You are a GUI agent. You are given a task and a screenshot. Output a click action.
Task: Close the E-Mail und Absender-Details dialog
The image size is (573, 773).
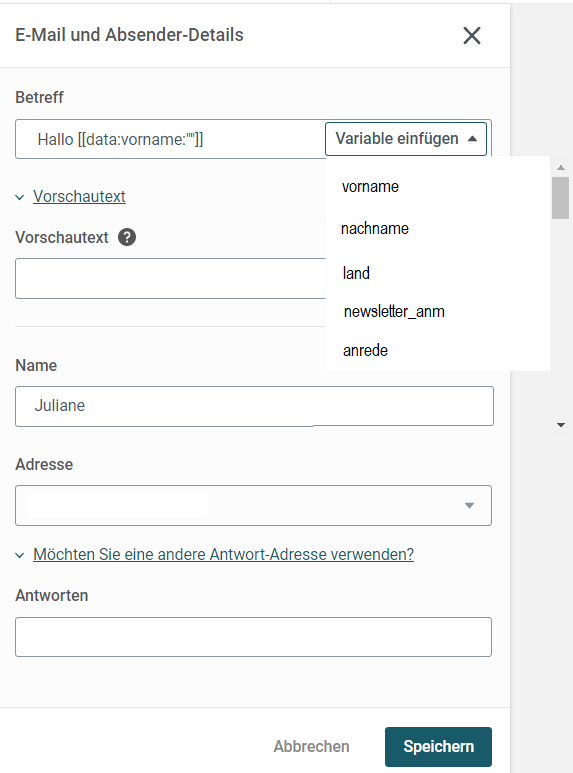[471, 35]
